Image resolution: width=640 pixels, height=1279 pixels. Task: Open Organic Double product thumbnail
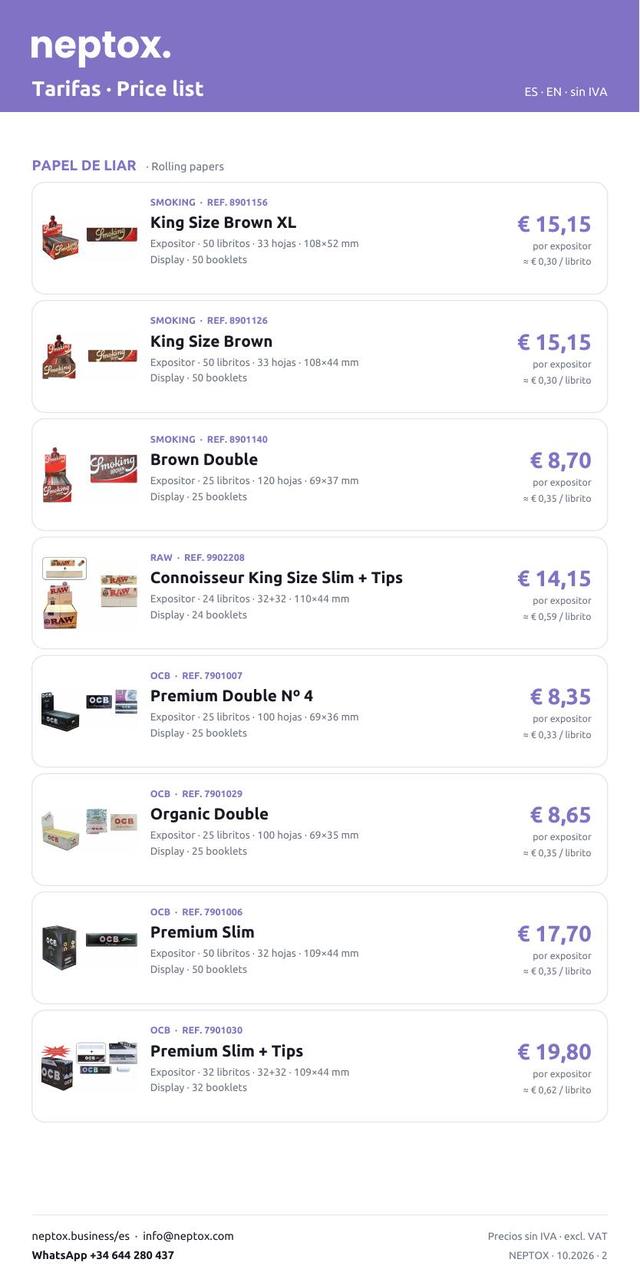[x=90, y=829]
